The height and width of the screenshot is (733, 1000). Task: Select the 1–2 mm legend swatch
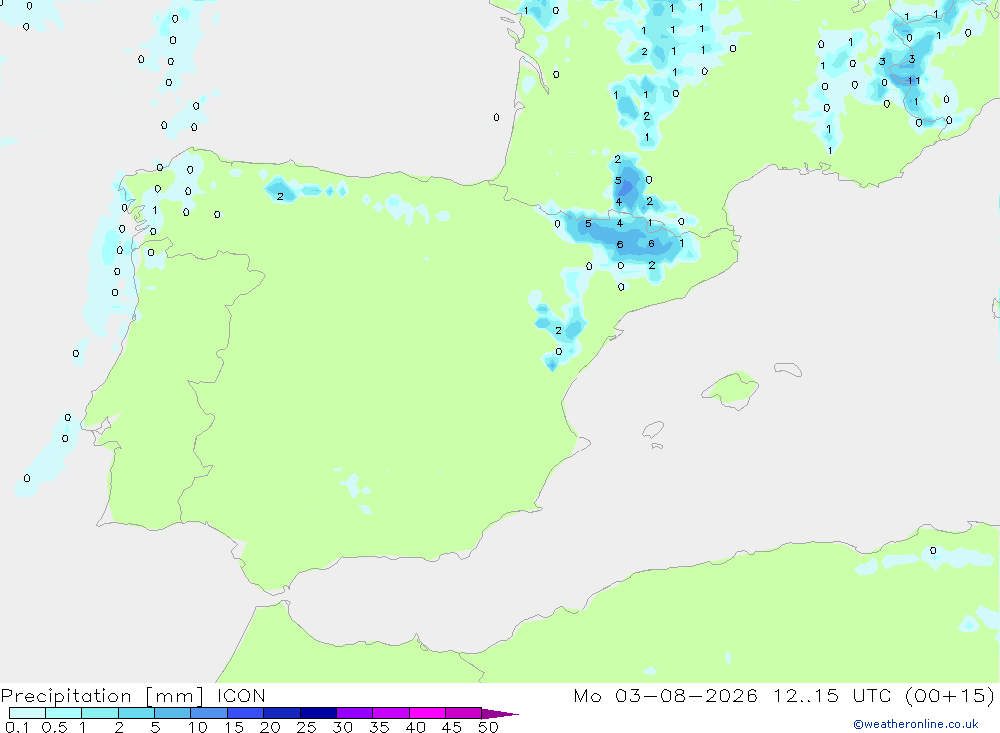(x=100, y=713)
